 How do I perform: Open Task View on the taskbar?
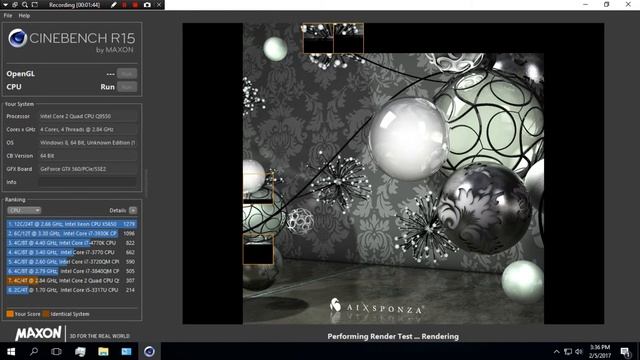click(x=56, y=351)
